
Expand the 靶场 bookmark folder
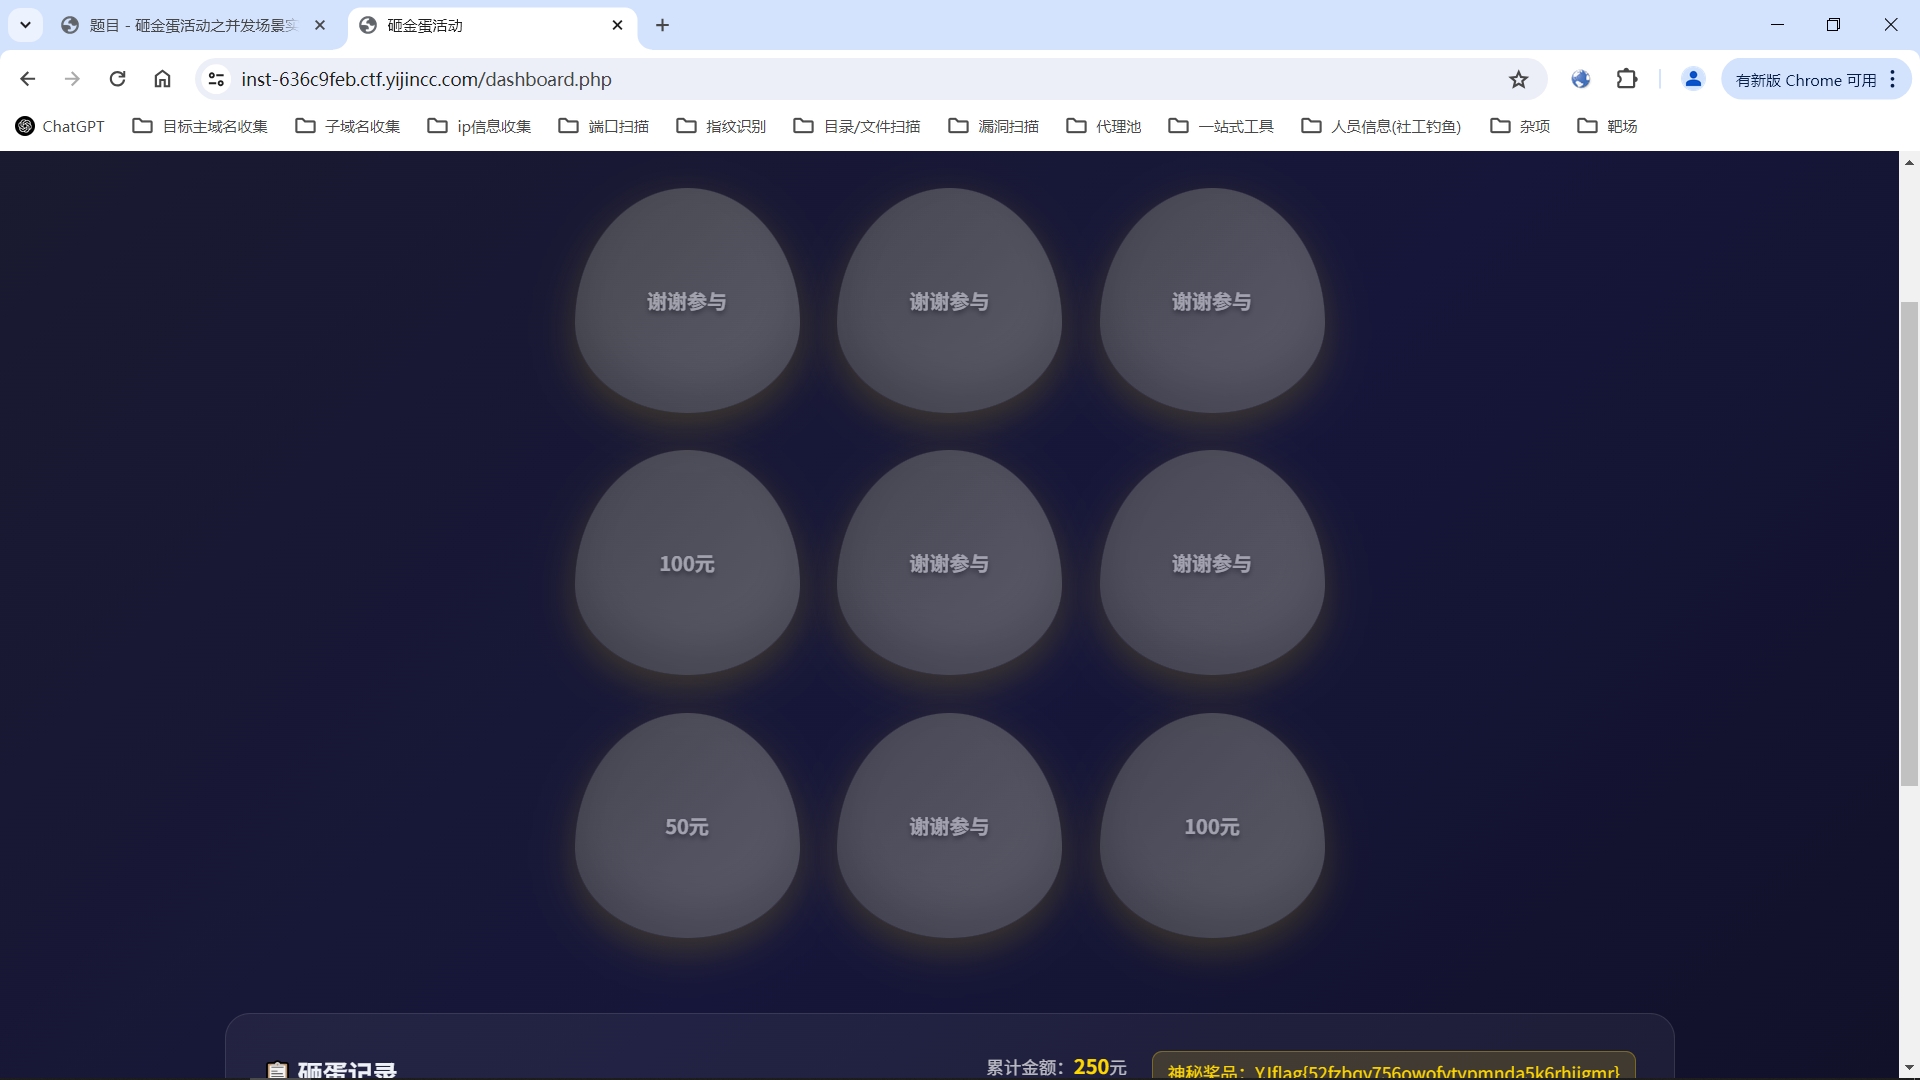[1607, 126]
